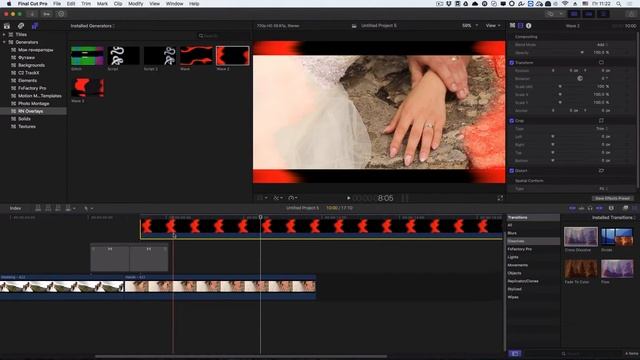This screenshot has width=640, height=360.
Task: Select the Cross Dissolve transition thumbnail
Action: tap(581, 237)
